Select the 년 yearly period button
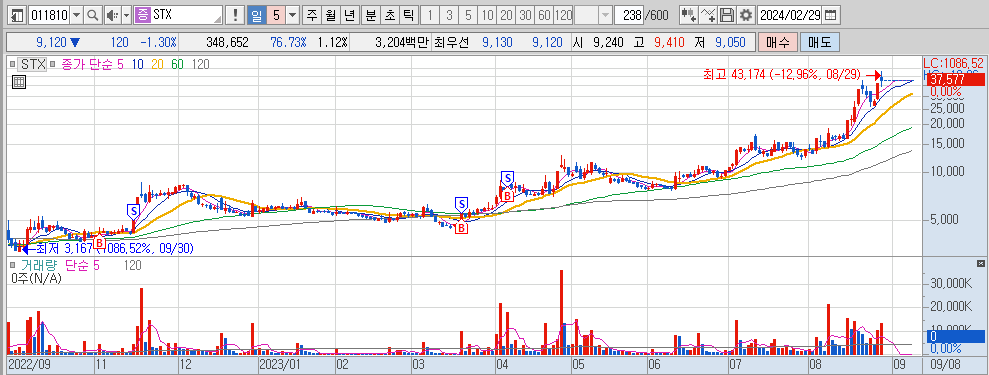The height and width of the screenshot is (375, 989). pos(349,15)
